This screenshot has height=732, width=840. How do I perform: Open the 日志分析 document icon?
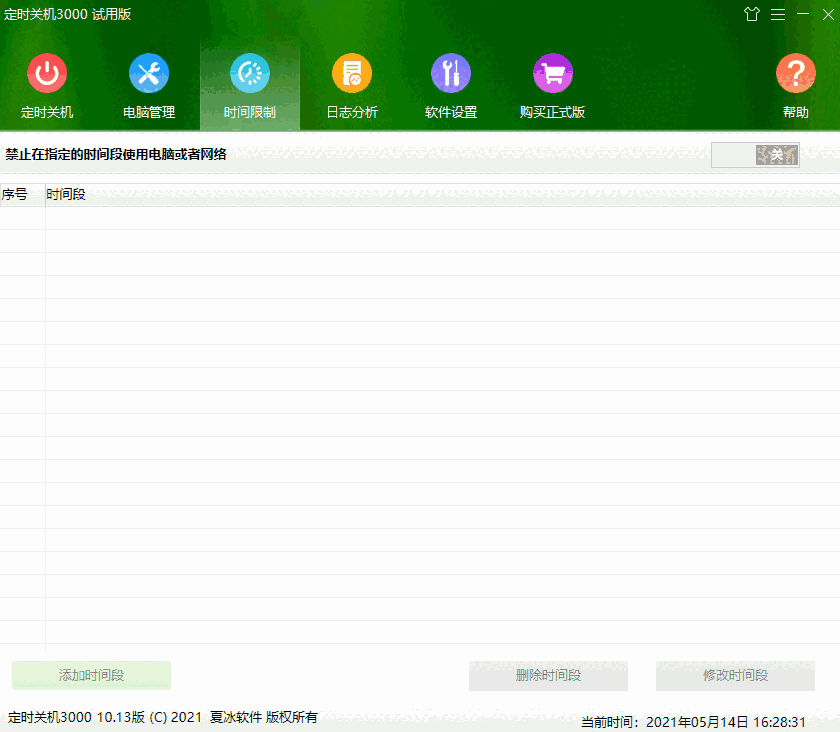coord(352,73)
